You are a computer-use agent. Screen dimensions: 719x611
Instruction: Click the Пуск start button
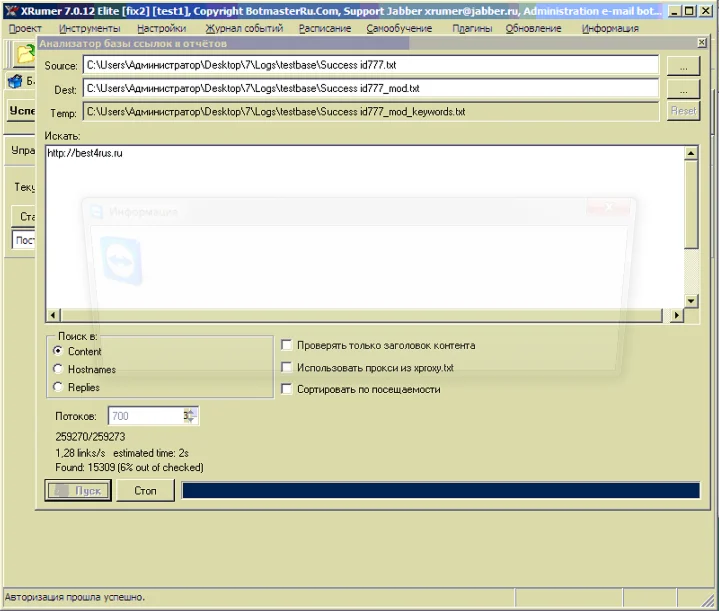coord(78,490)
